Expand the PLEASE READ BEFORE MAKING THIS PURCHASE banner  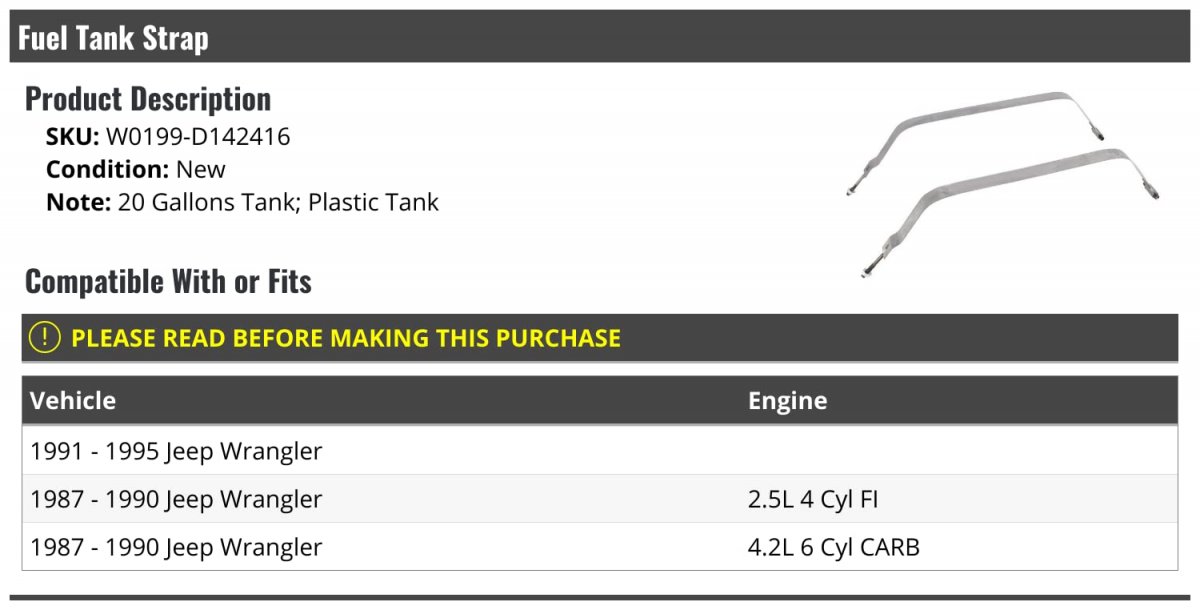coord(346,338)
